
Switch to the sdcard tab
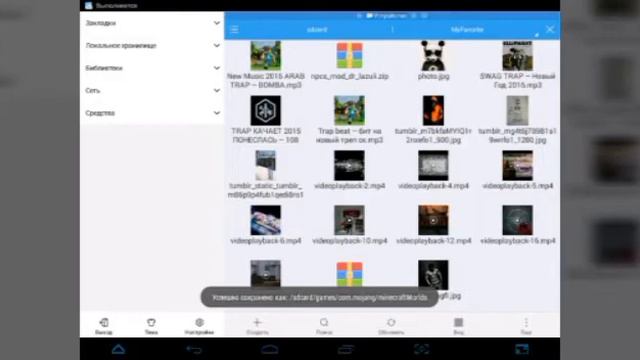tap(317, 30)
